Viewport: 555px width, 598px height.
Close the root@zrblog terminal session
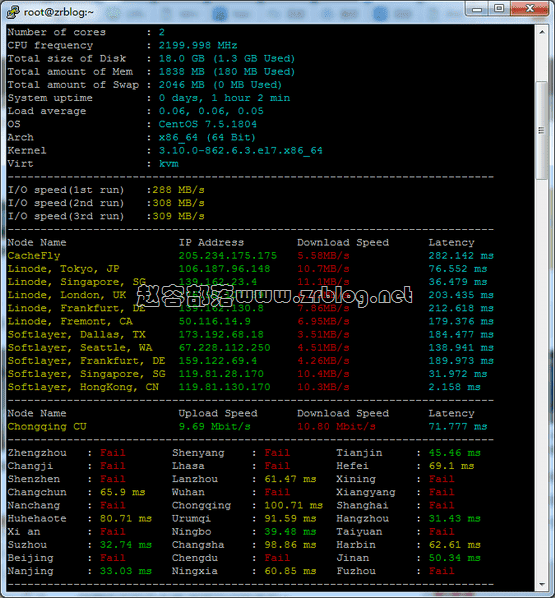(x=530, y=8)
